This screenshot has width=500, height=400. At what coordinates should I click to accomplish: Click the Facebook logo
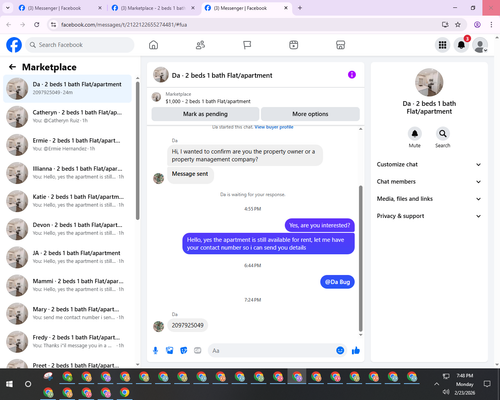point(14,45)
